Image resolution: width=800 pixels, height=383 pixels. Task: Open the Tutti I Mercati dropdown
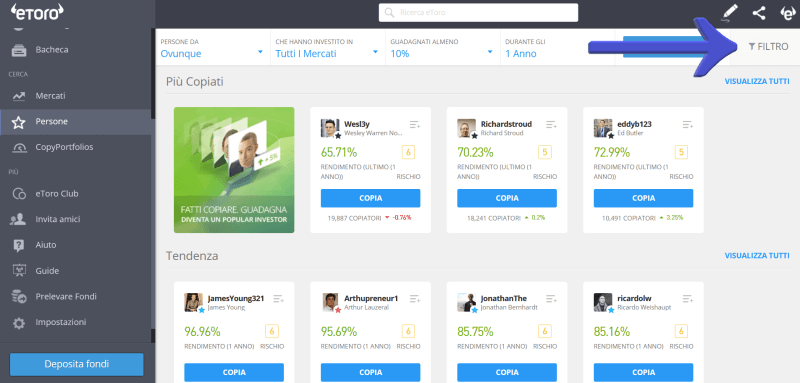328,47
